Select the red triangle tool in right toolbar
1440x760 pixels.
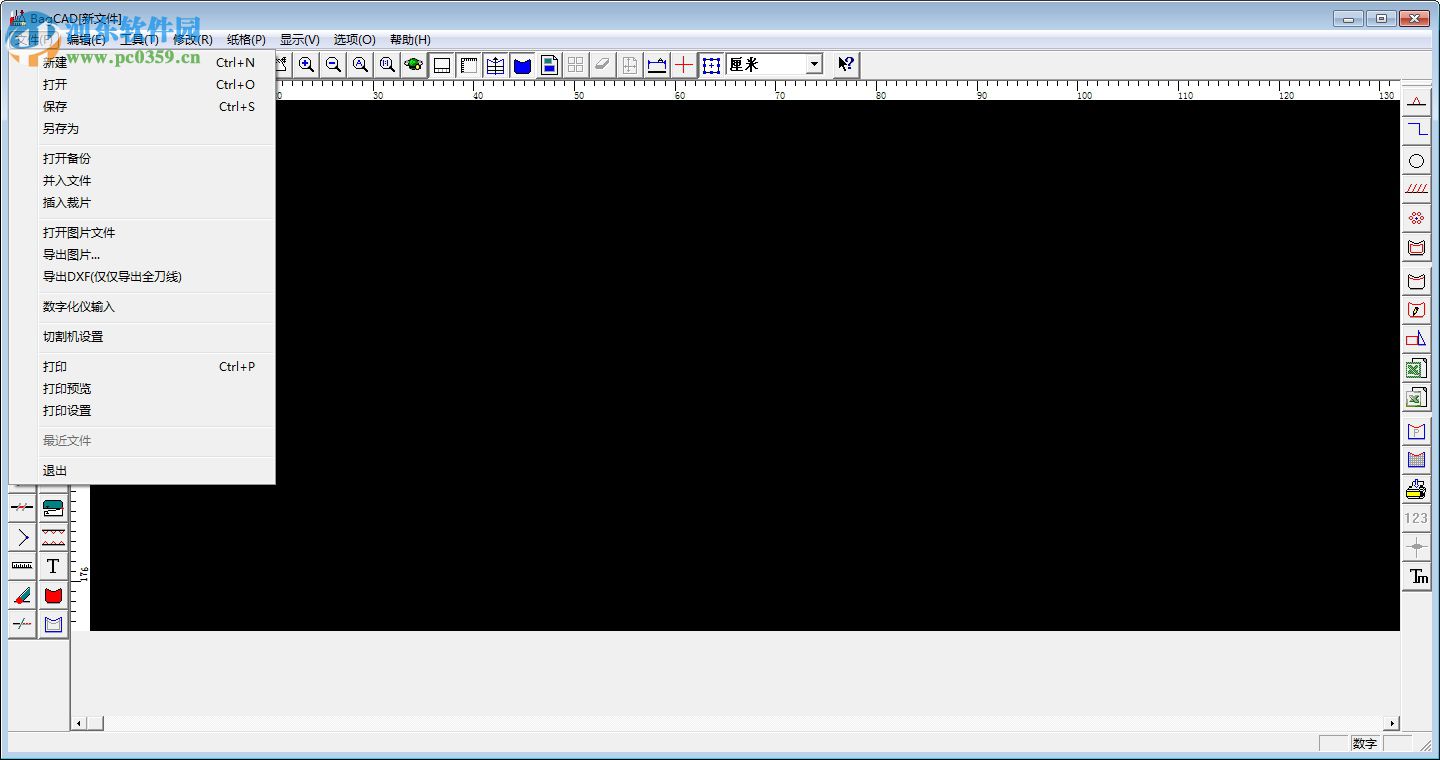(x=1416, y=101)
